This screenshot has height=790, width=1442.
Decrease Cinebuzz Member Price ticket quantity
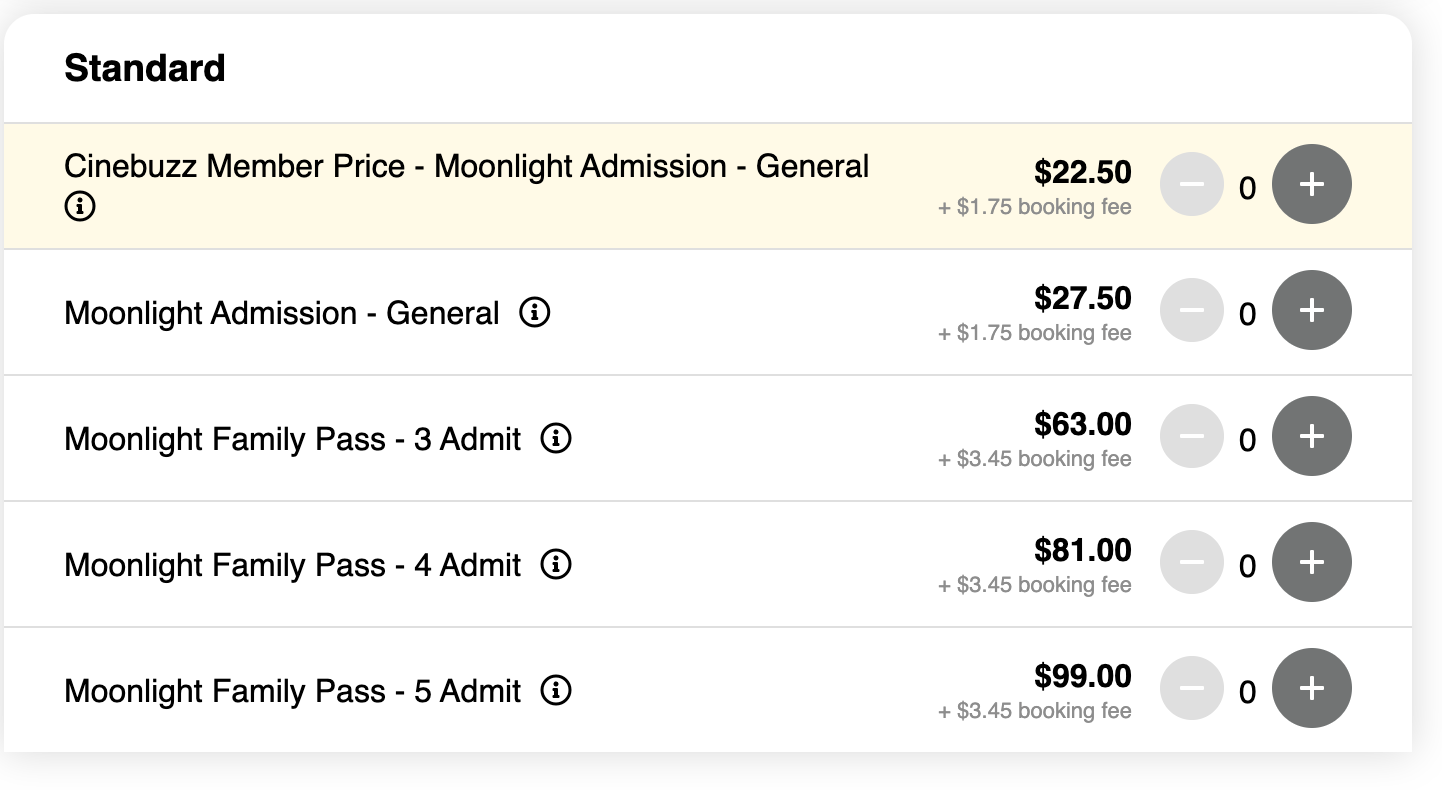point(1191,184)
